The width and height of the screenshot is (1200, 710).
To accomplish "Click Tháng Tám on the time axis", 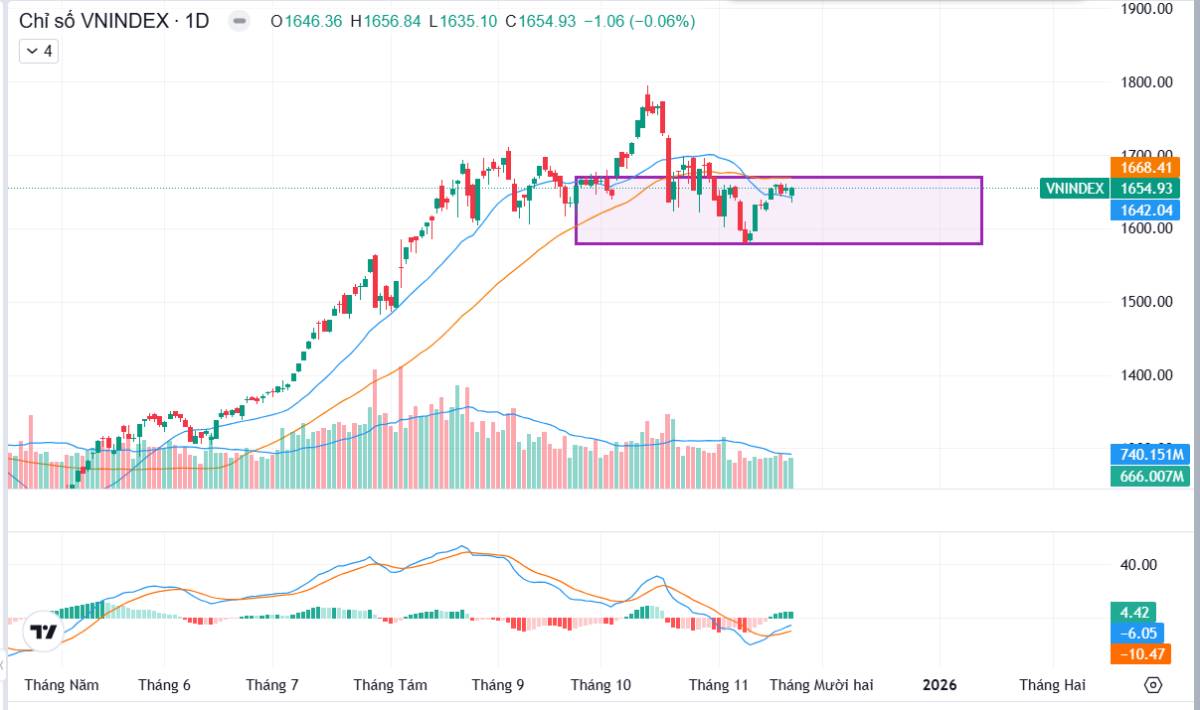I will coord(390,685).
